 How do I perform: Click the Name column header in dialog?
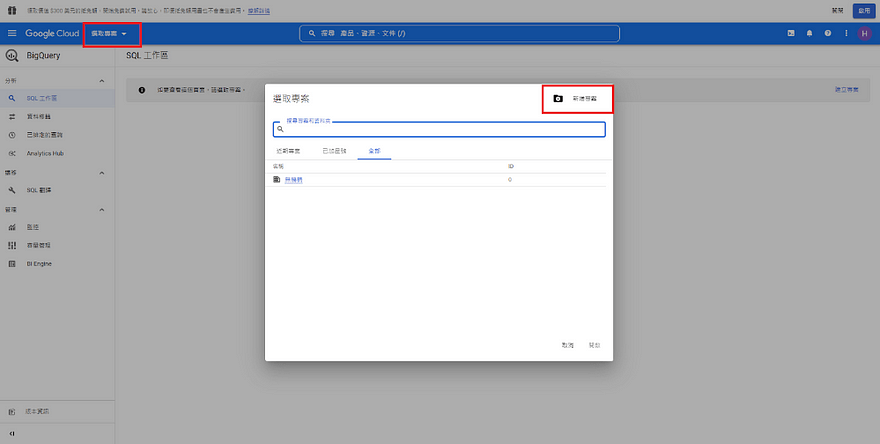click(x=278, y=167)
